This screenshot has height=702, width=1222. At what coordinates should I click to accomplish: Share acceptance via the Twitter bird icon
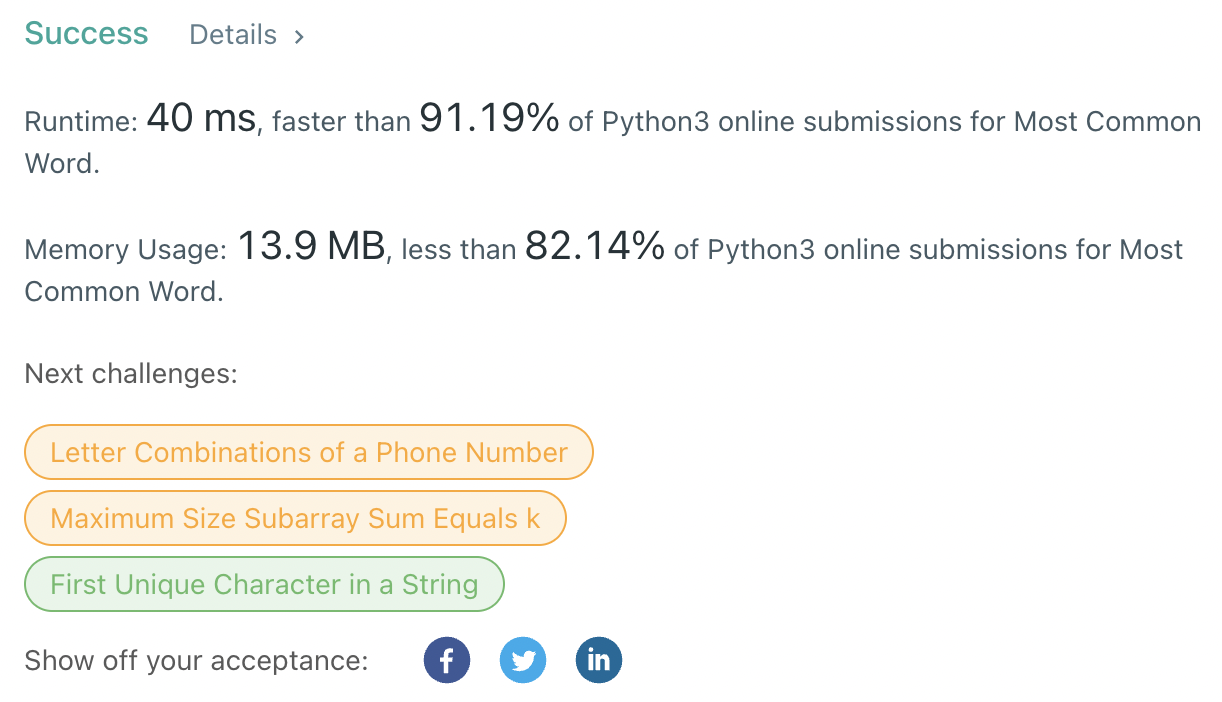(x=523, y=660)
